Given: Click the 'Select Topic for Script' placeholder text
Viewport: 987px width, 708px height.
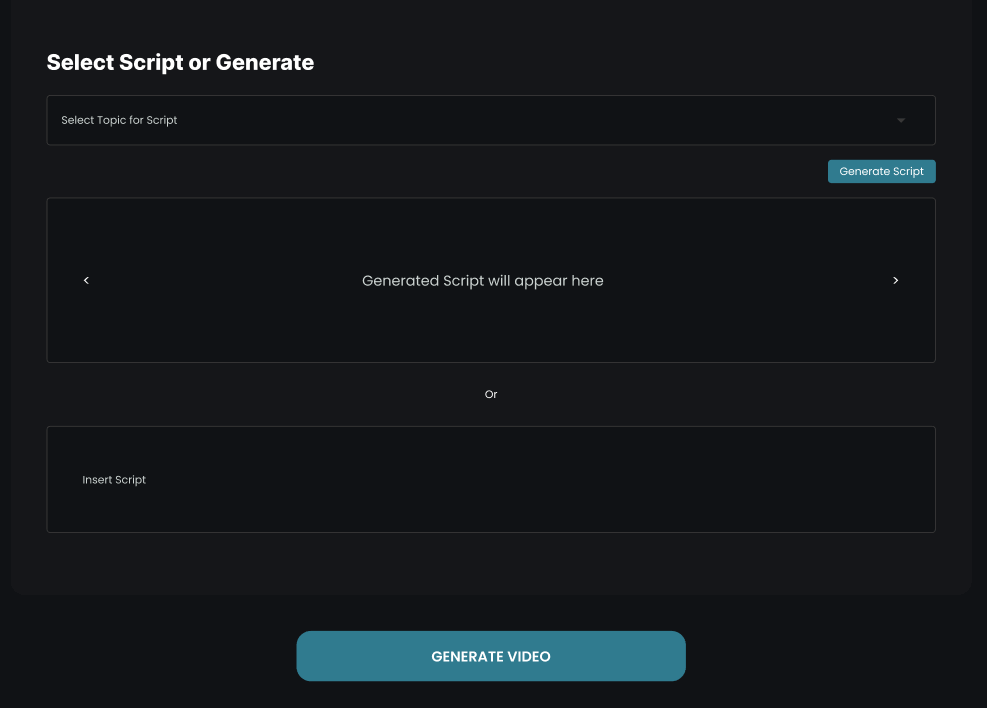Looking at the screenshot, I should coord(119,120).
